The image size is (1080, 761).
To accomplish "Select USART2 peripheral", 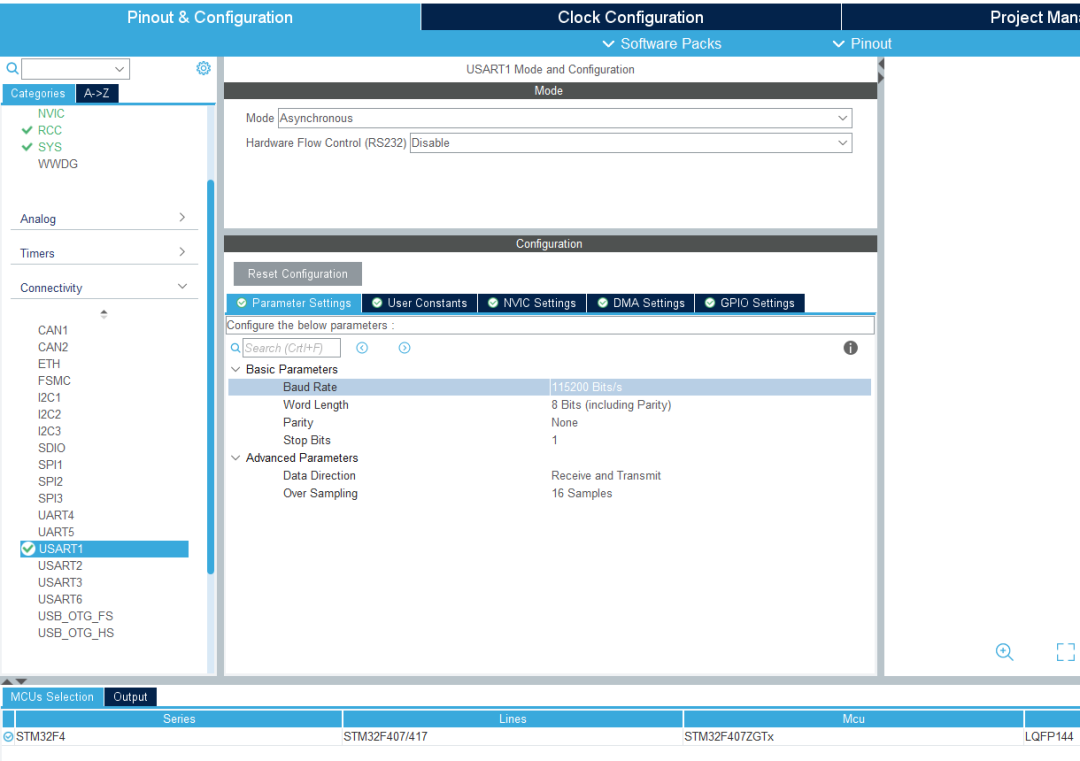I will (x=60, y=565).
